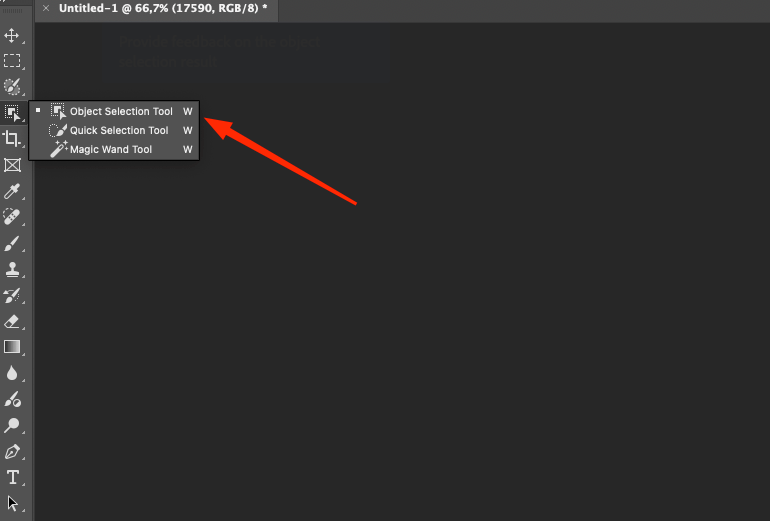Choose the Gradient tool
The height and width of the screenshot is (521, 770).
(12, 347)
